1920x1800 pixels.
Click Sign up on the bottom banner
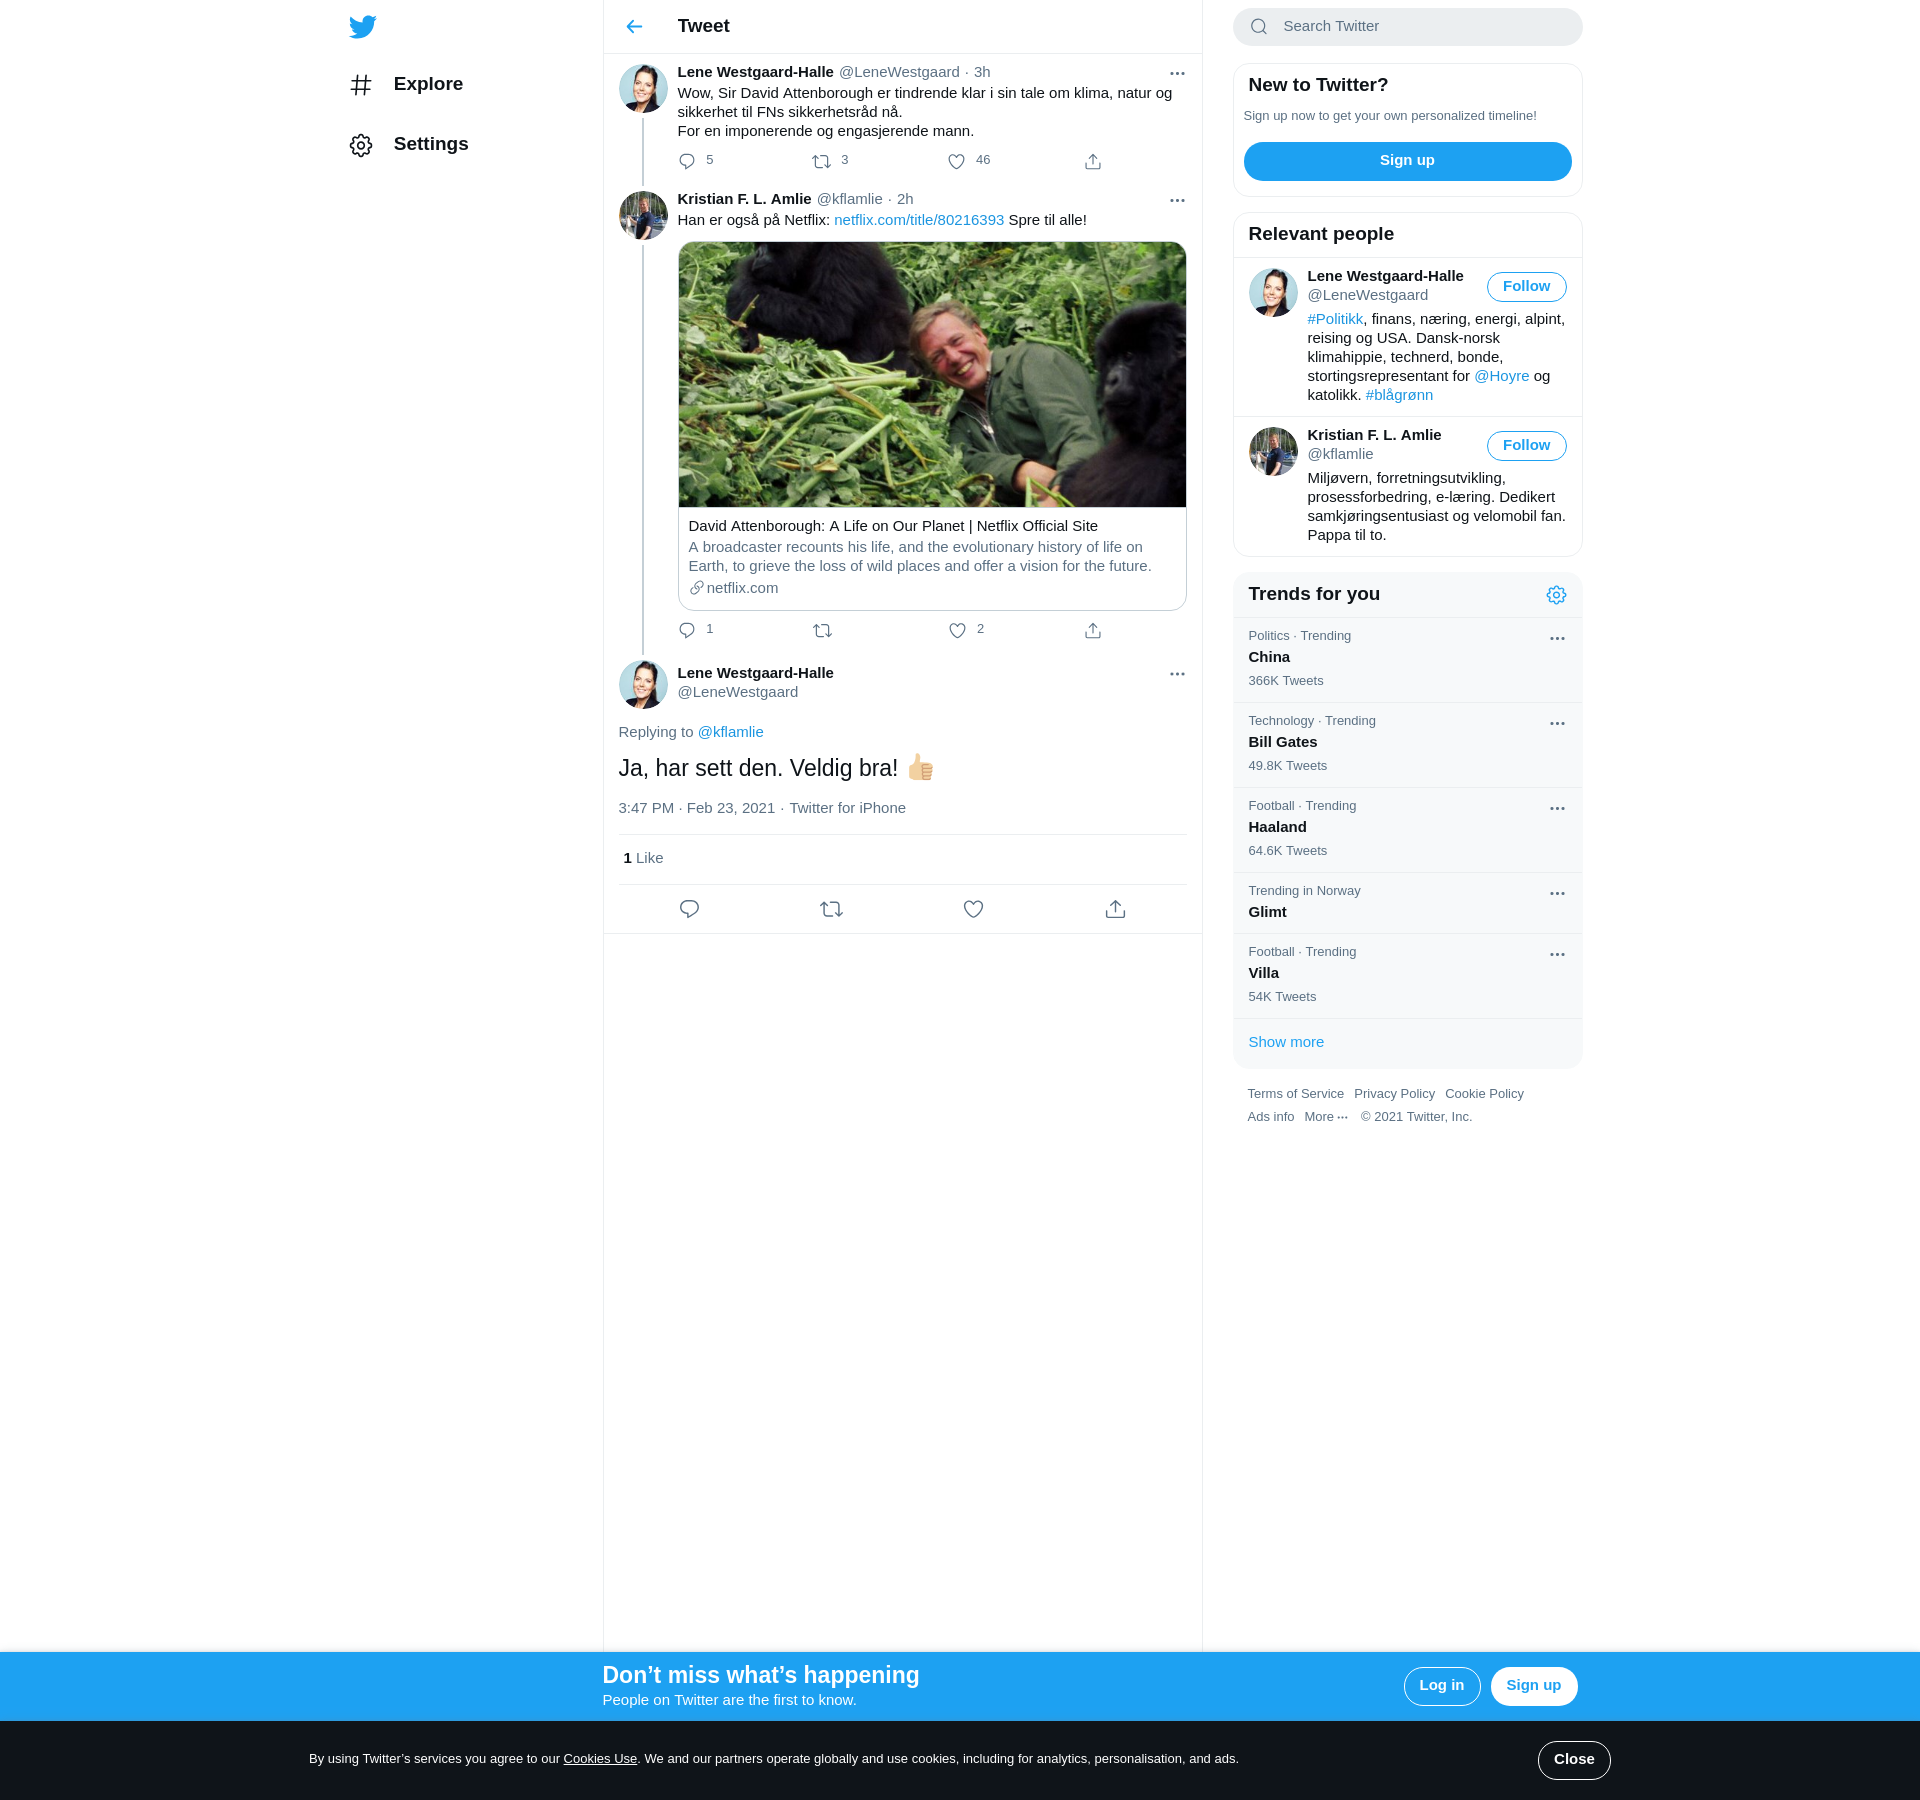click(x=1533, y=1686)
